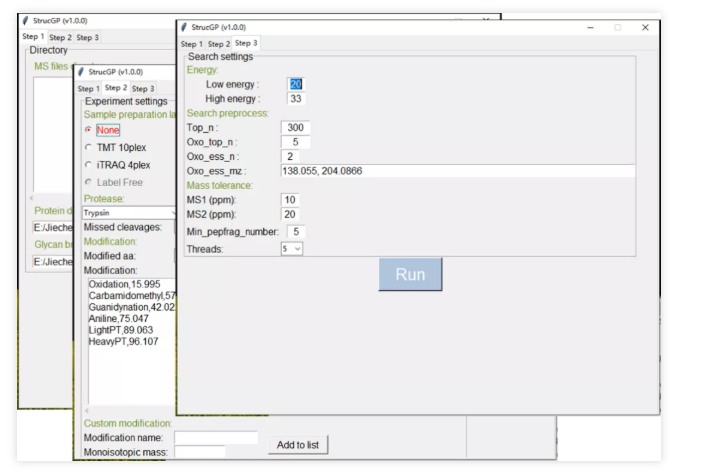Select the iTRAQ 4plex radio button
This screenshot has width=705, height=475.
88,164
